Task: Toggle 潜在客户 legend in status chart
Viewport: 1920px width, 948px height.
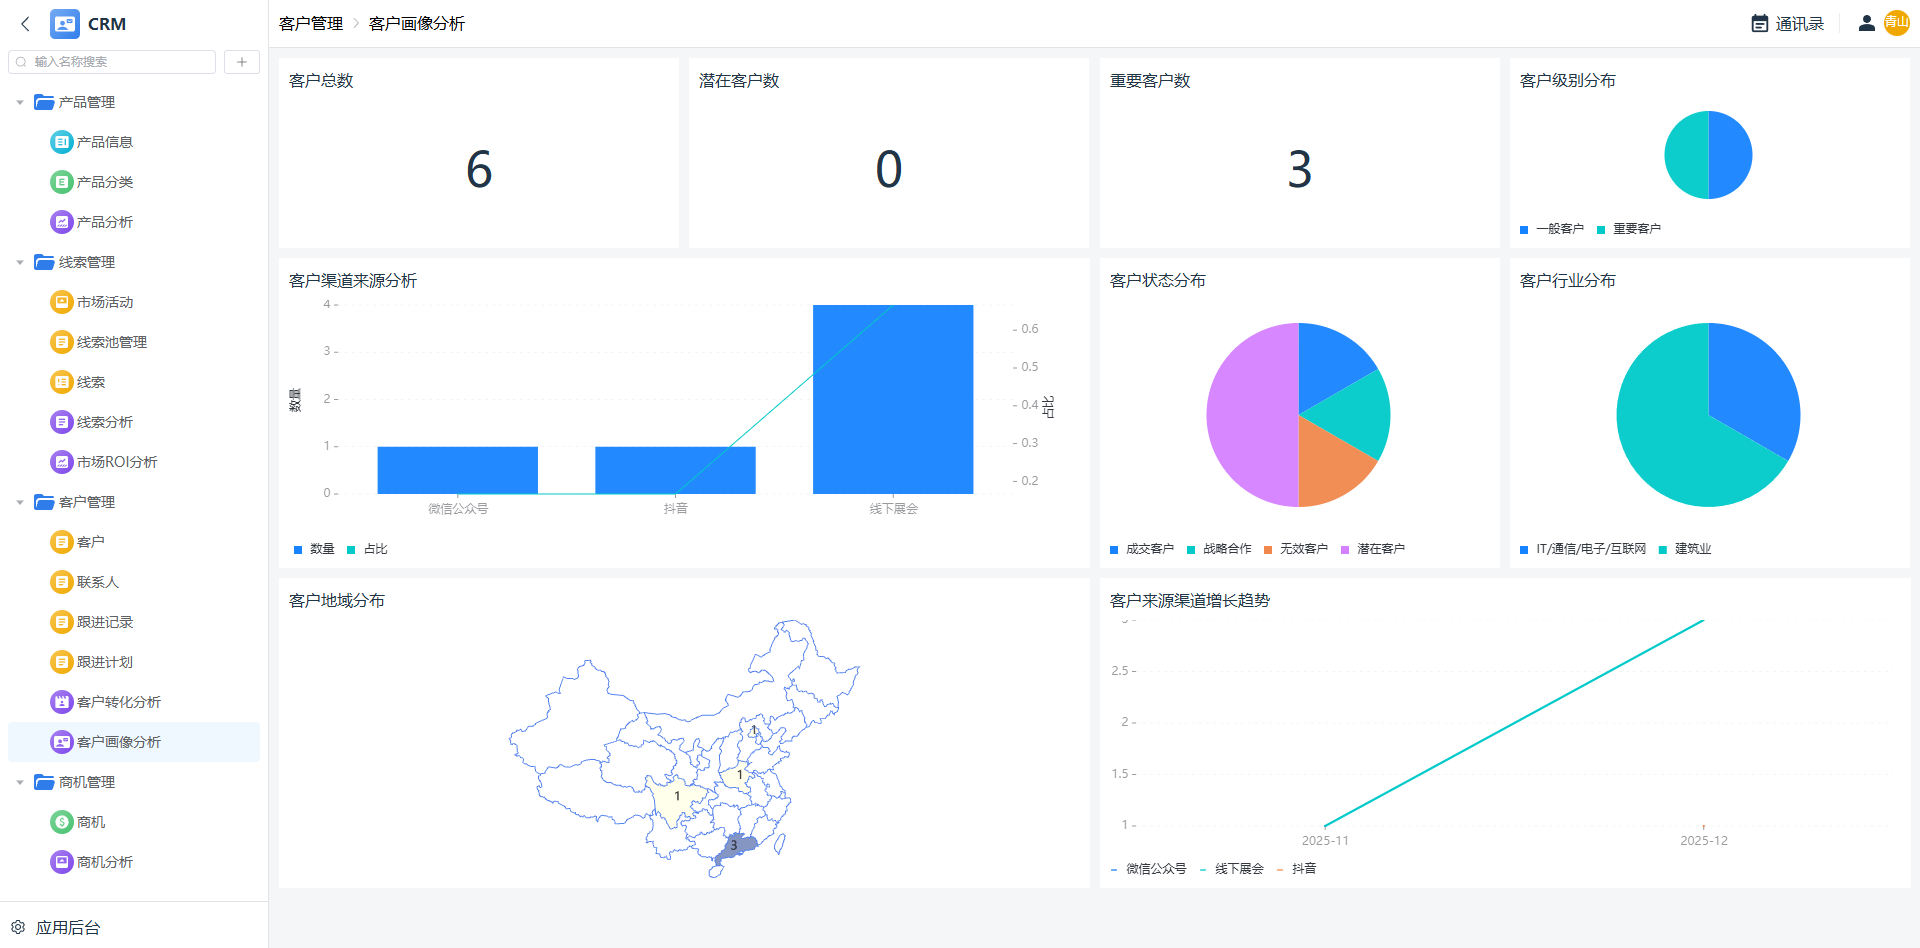Action: [x=1373, y=549]
